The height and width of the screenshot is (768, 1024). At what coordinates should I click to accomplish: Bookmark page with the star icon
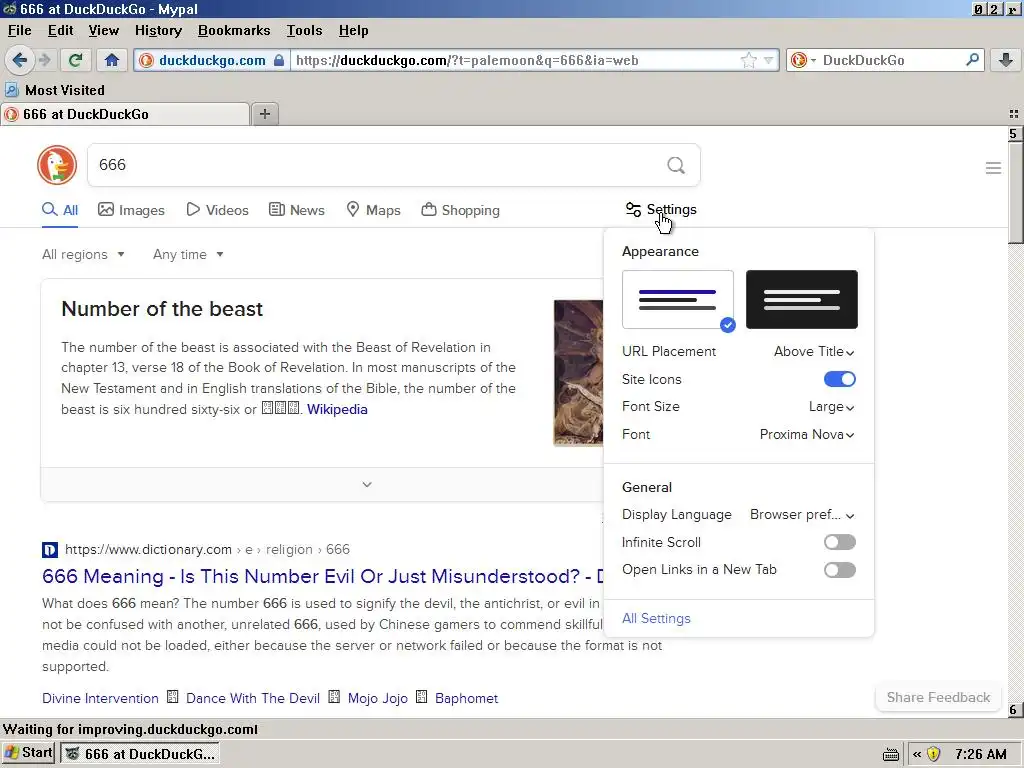[x=748, y=60]
